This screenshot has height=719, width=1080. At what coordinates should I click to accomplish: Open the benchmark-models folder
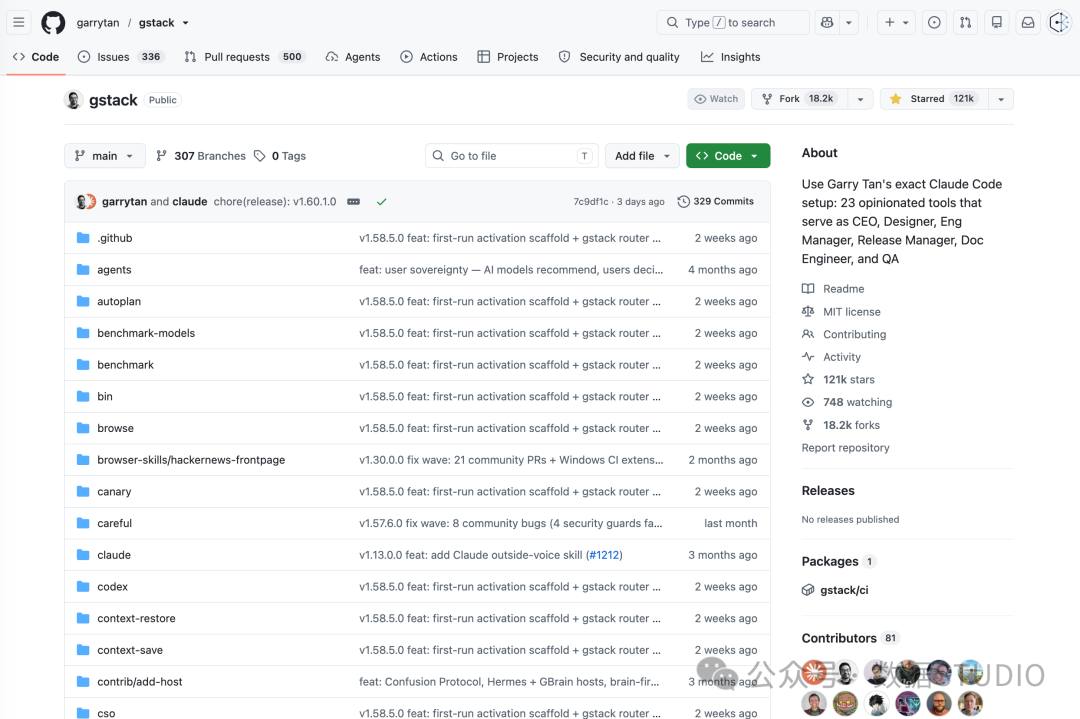(x=146, y=333)
